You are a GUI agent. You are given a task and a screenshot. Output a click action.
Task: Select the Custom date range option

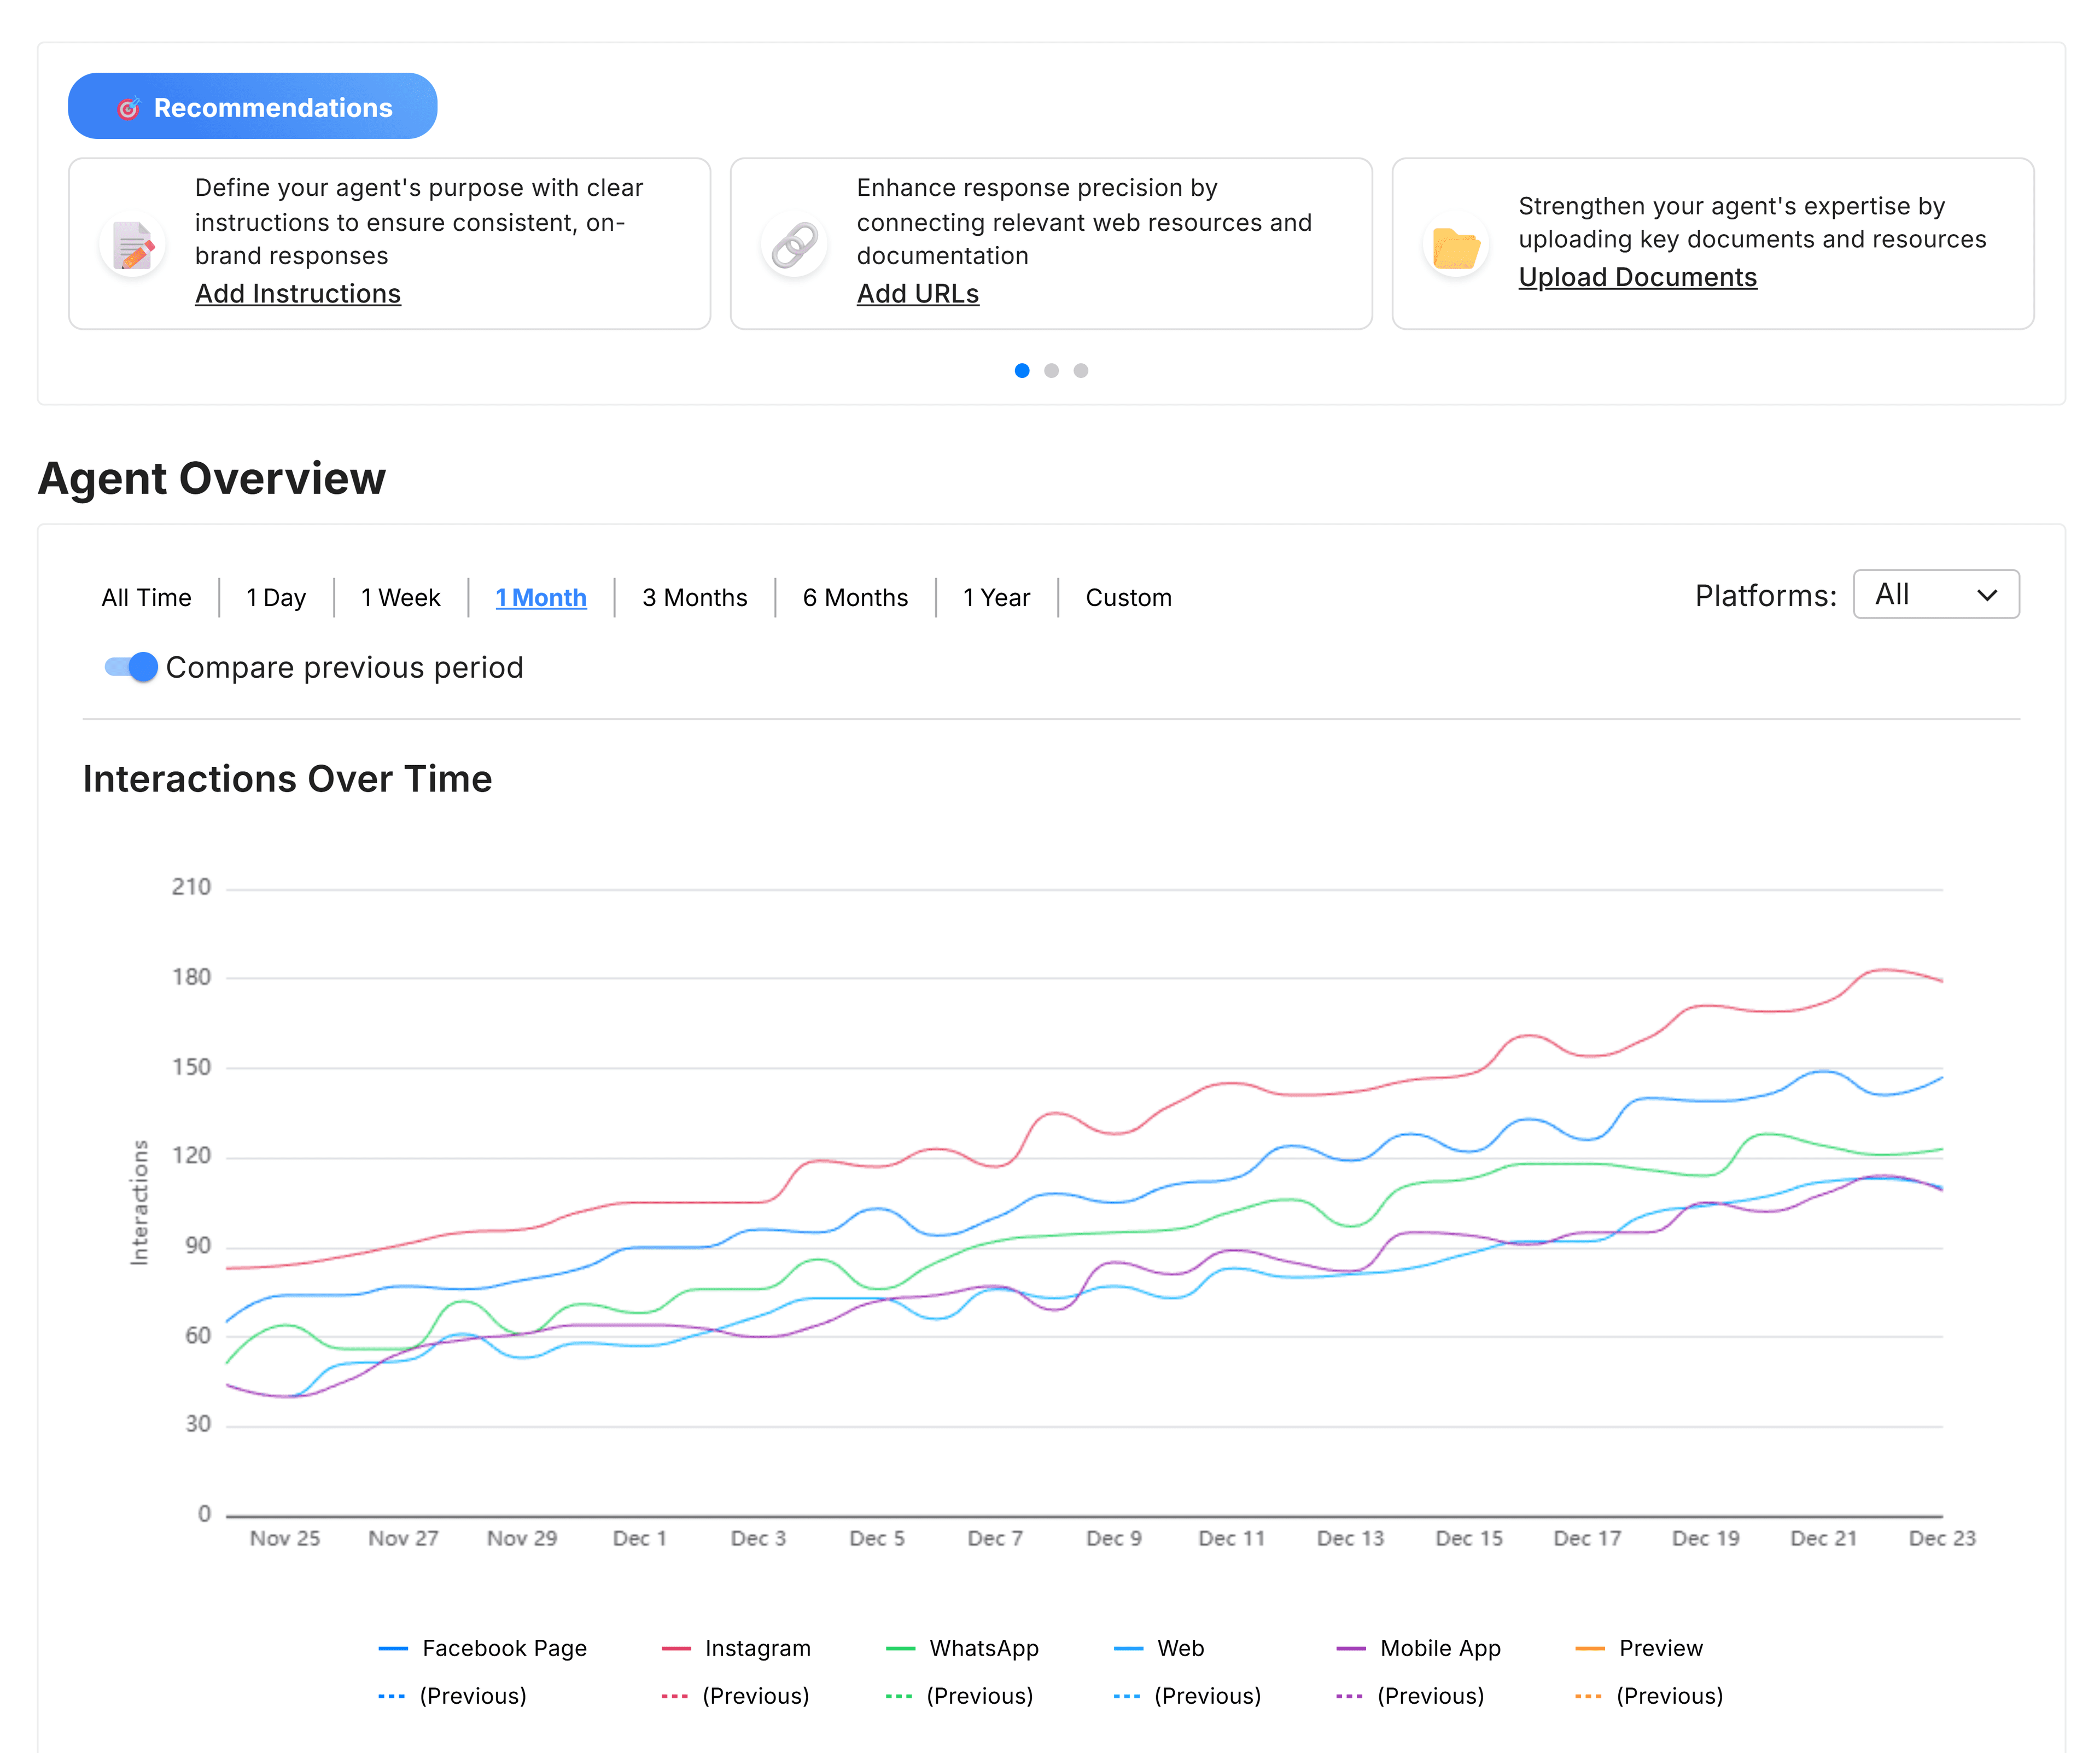(x=1128, y=598)
